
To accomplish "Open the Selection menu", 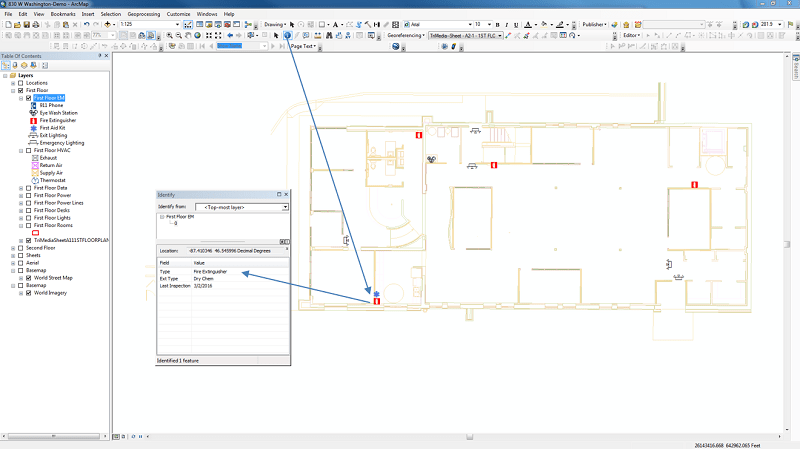I will click(111, 14).
